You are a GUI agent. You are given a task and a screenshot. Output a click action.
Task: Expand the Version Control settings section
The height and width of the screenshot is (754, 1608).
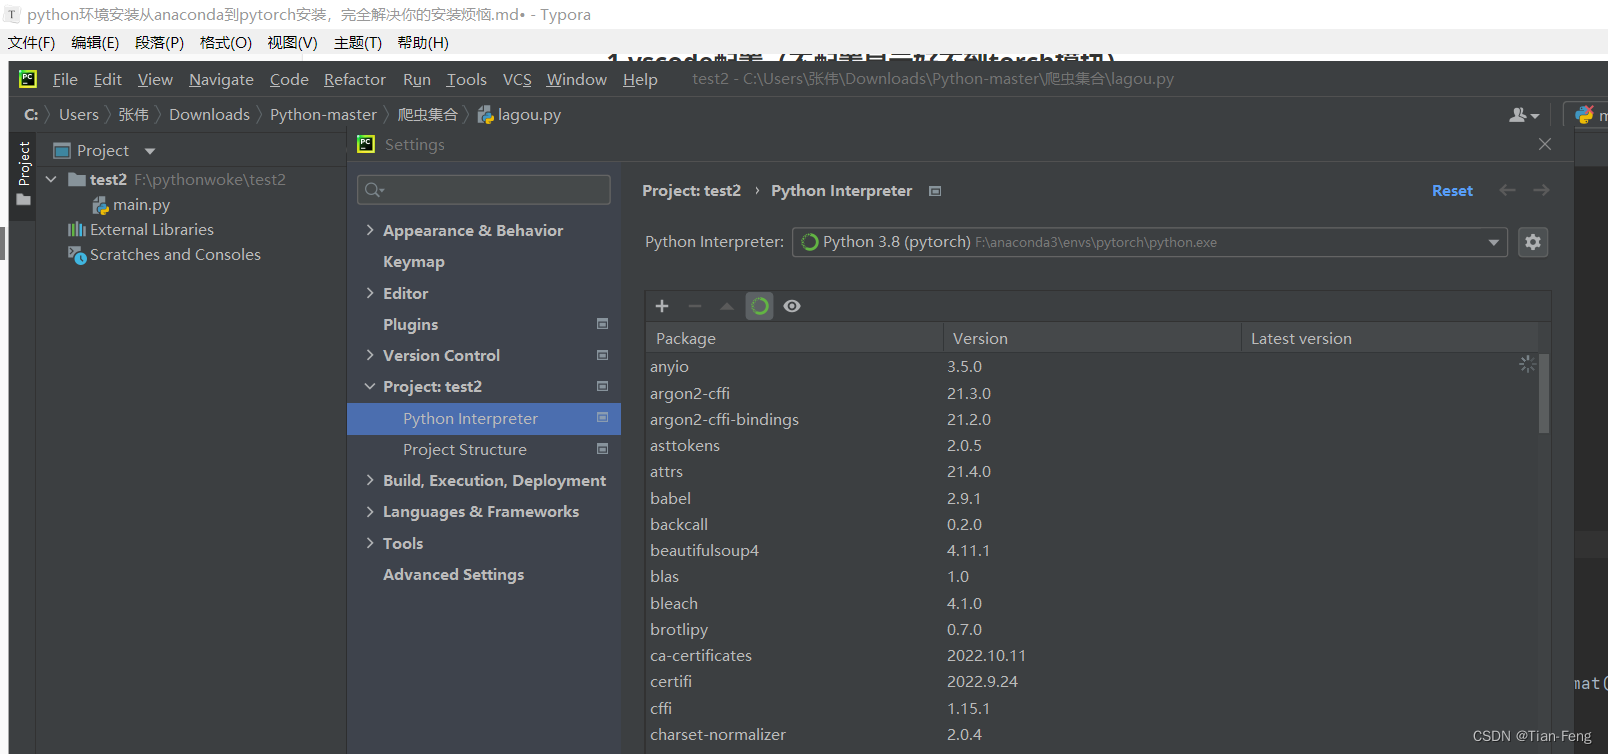coord(370,355)
